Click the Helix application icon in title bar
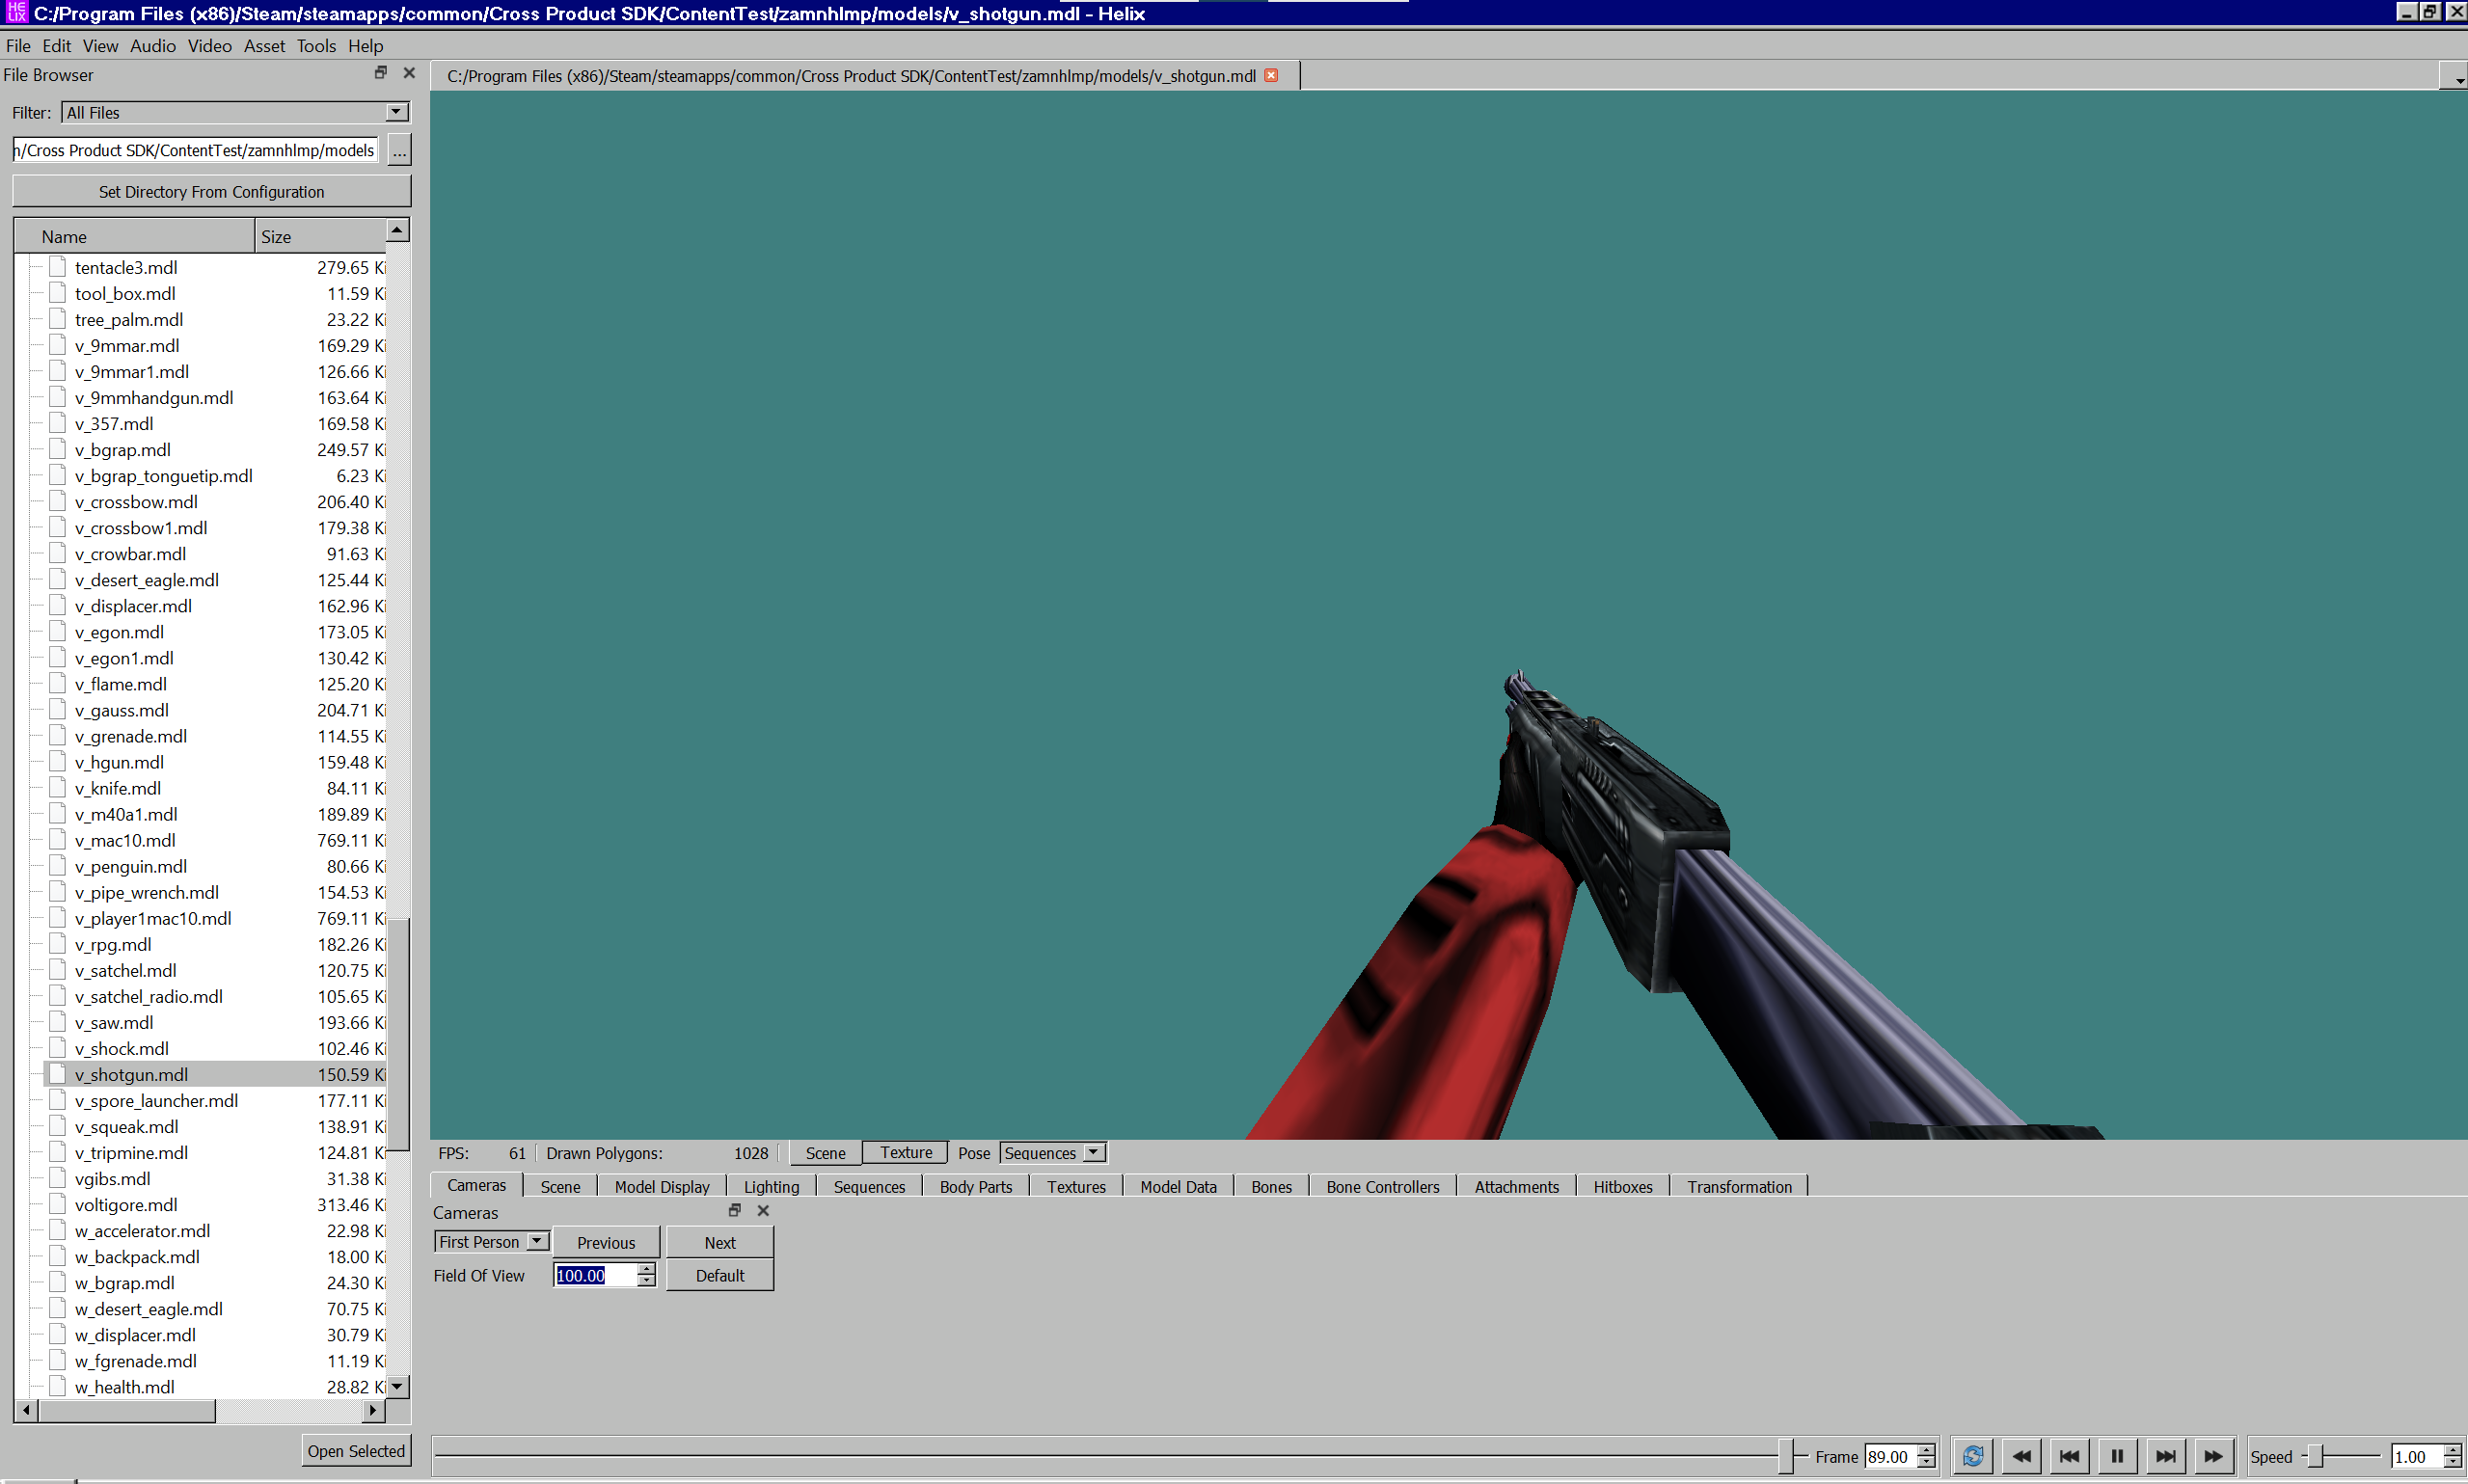Image resolution: width=2468 pixels, height=1484 pixels. 16,13
